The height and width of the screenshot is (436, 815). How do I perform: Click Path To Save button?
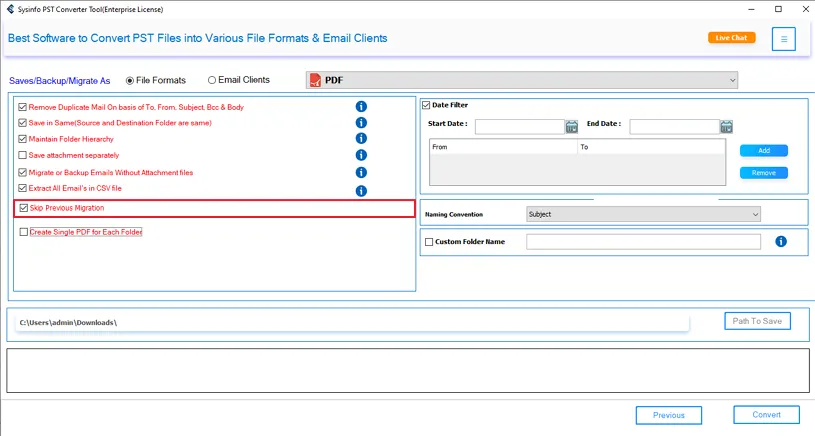757,321
